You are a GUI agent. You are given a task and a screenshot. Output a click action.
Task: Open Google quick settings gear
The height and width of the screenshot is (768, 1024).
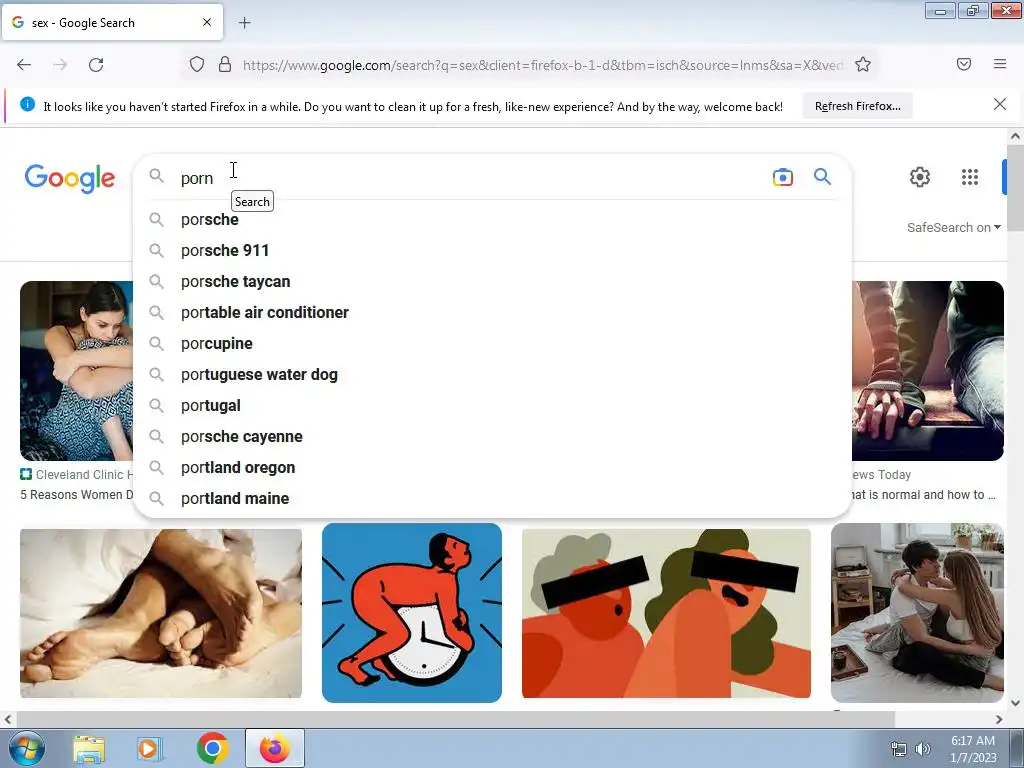(920, 177)
